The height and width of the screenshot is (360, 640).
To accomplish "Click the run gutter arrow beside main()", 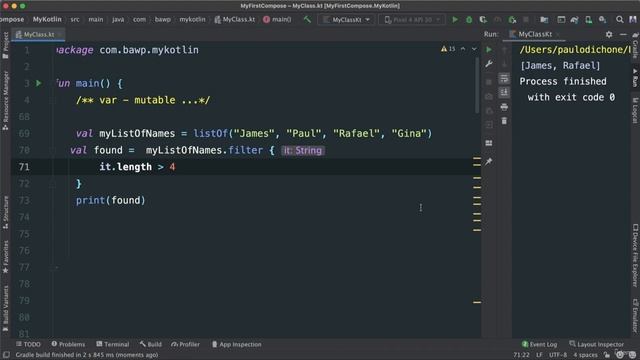I will coord(39,83).
